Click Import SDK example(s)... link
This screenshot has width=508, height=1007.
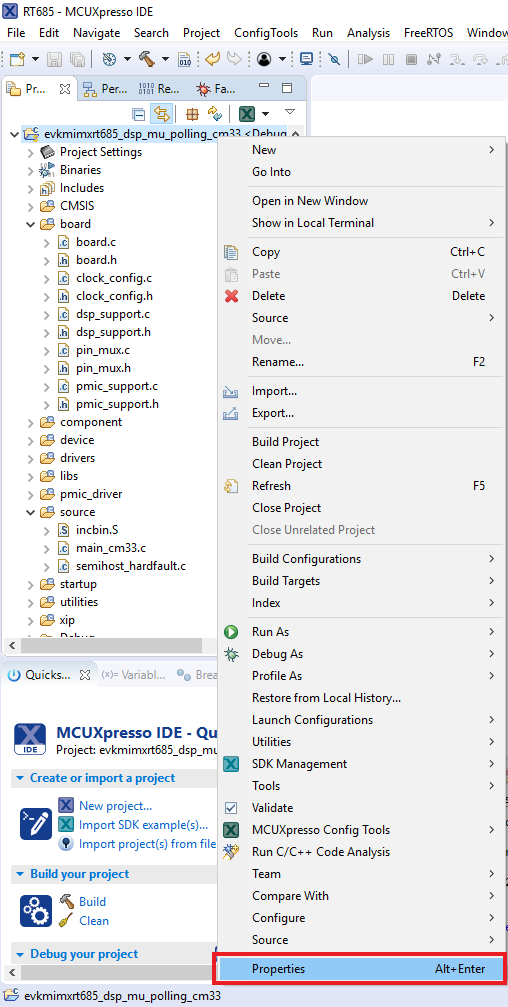click(143, 825)
